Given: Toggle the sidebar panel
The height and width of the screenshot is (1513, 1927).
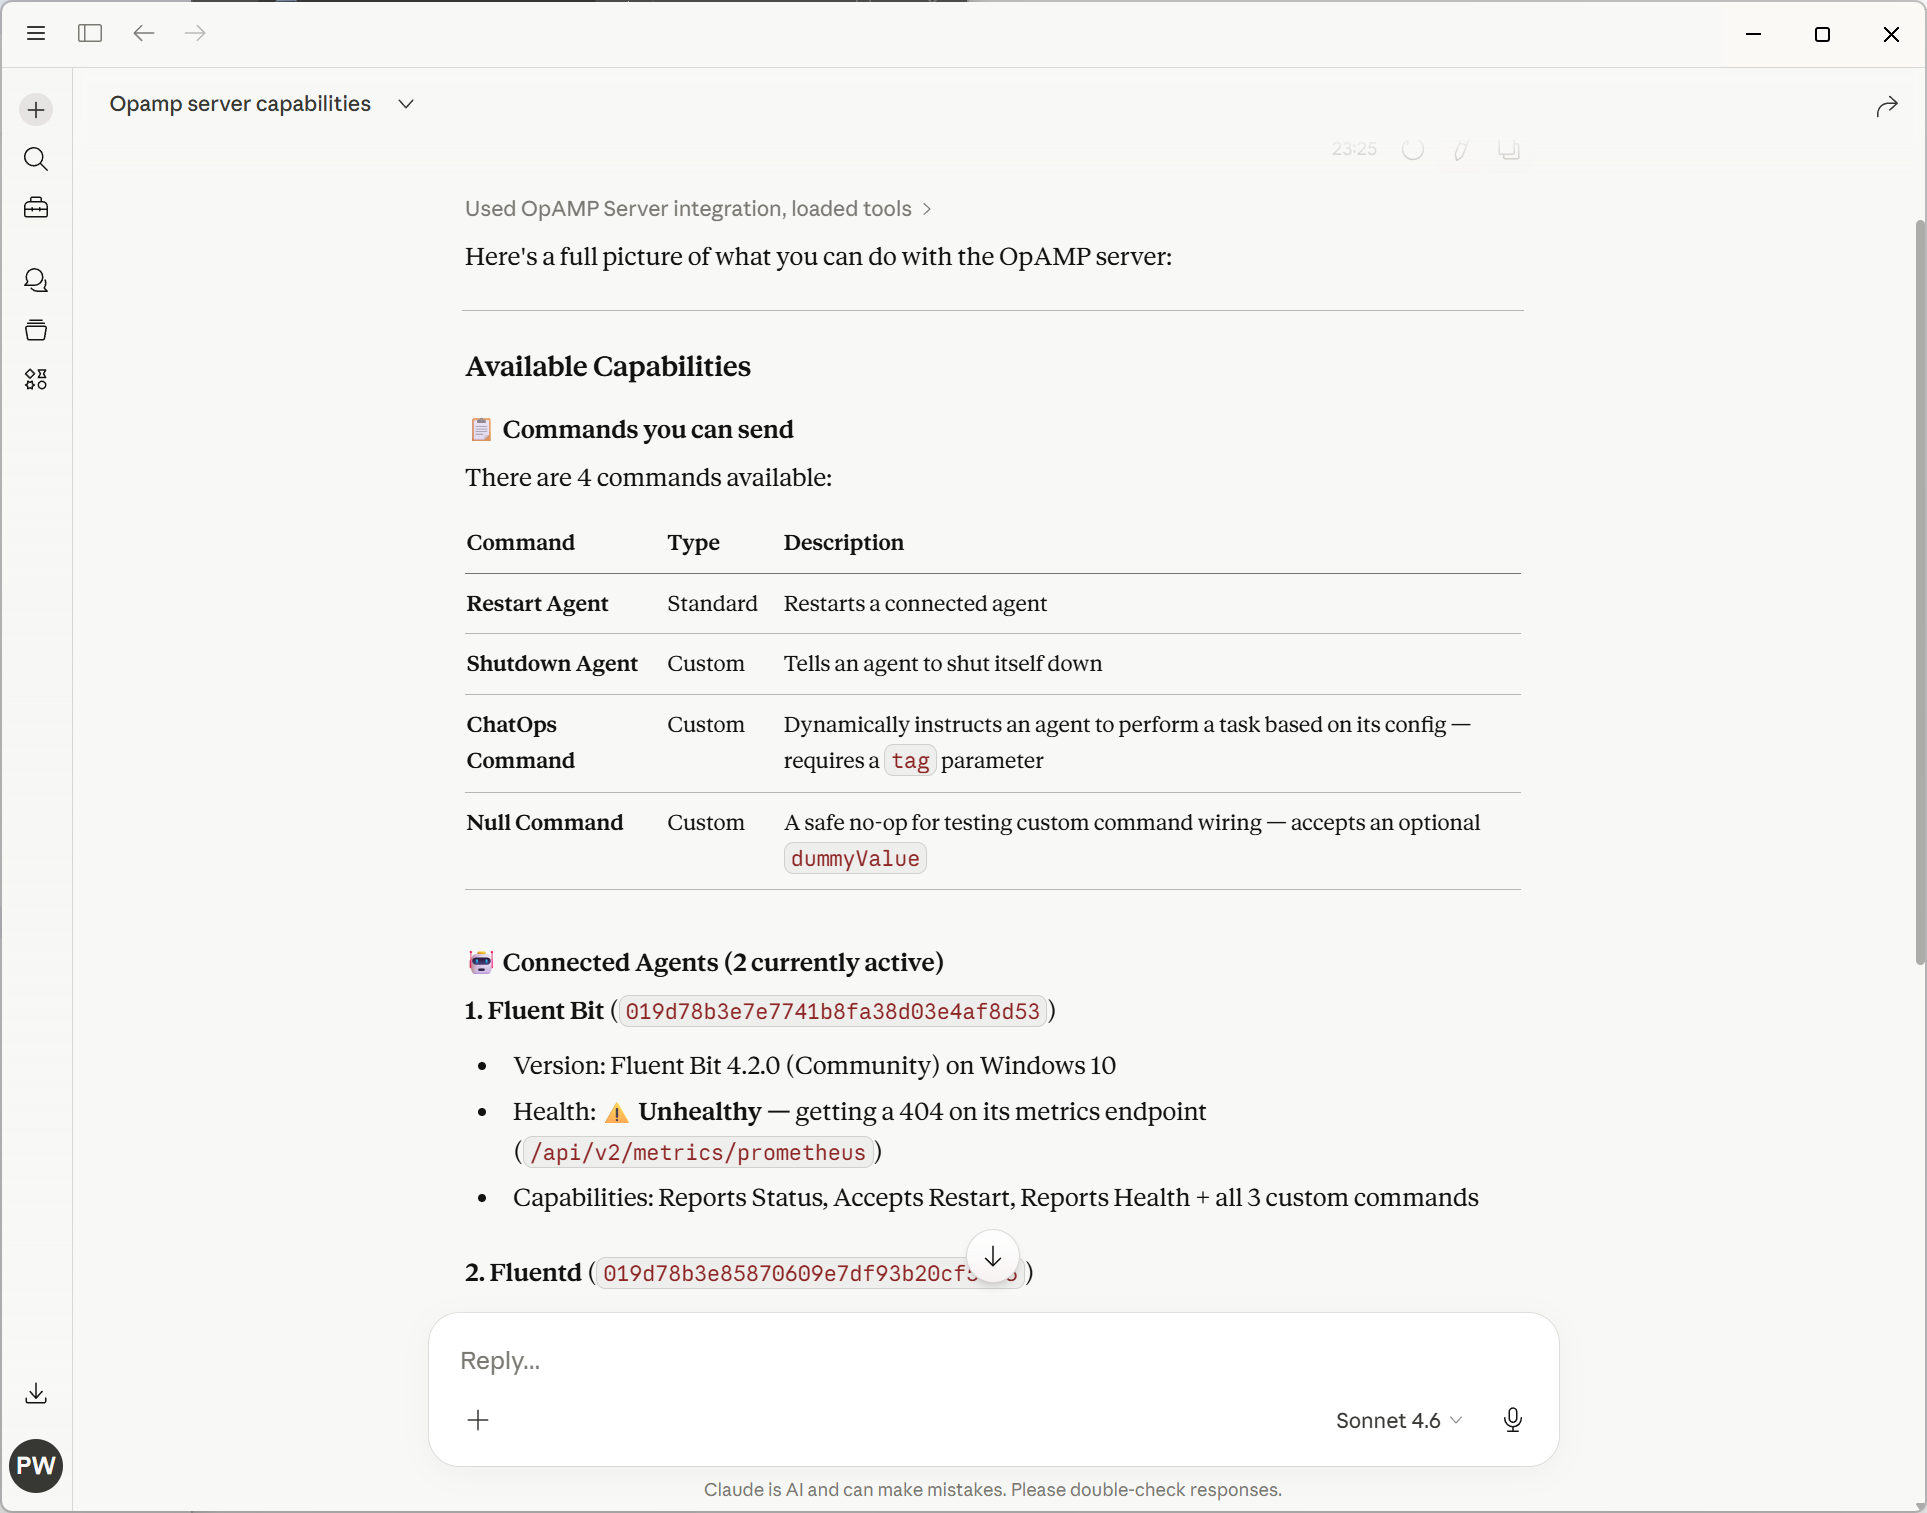Looking at the screenshot, I should (90, 33).
